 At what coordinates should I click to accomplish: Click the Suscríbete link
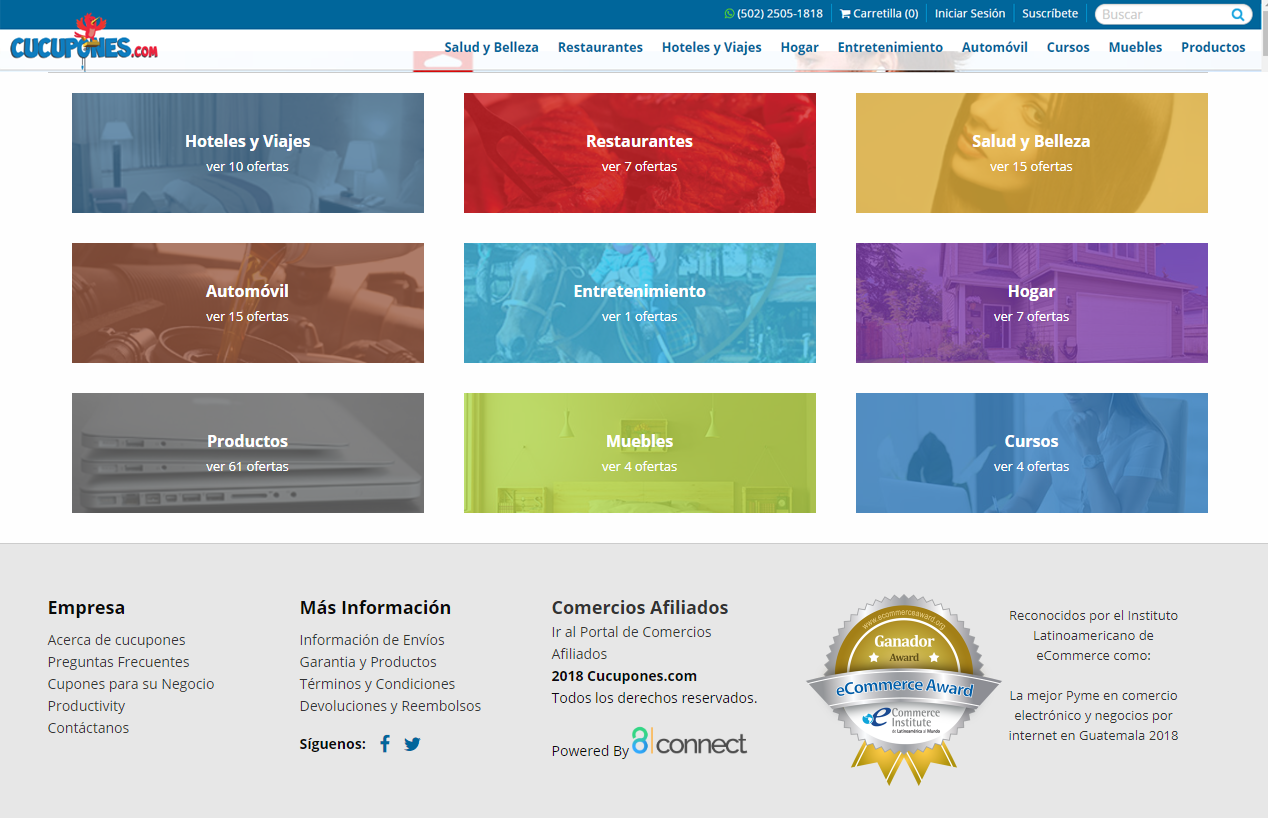pyautogui.click(x=1050, y=14)
